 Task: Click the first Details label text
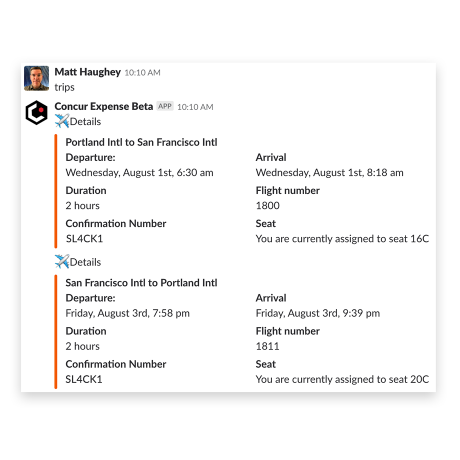85,122
